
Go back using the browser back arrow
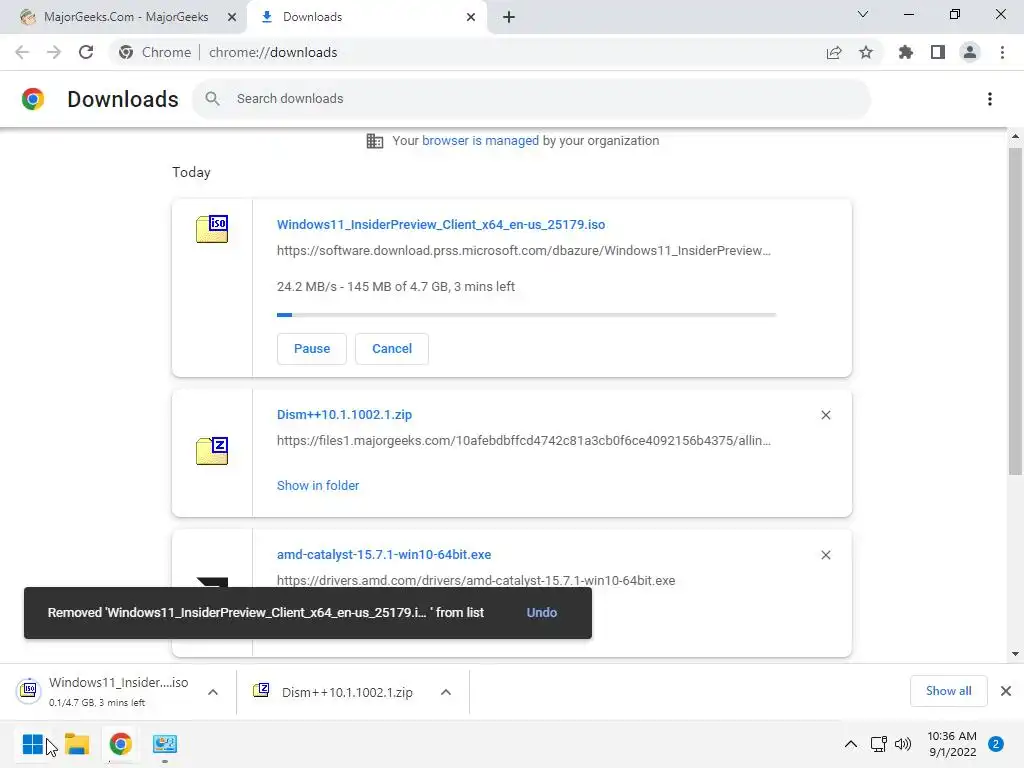coord(22,52)
